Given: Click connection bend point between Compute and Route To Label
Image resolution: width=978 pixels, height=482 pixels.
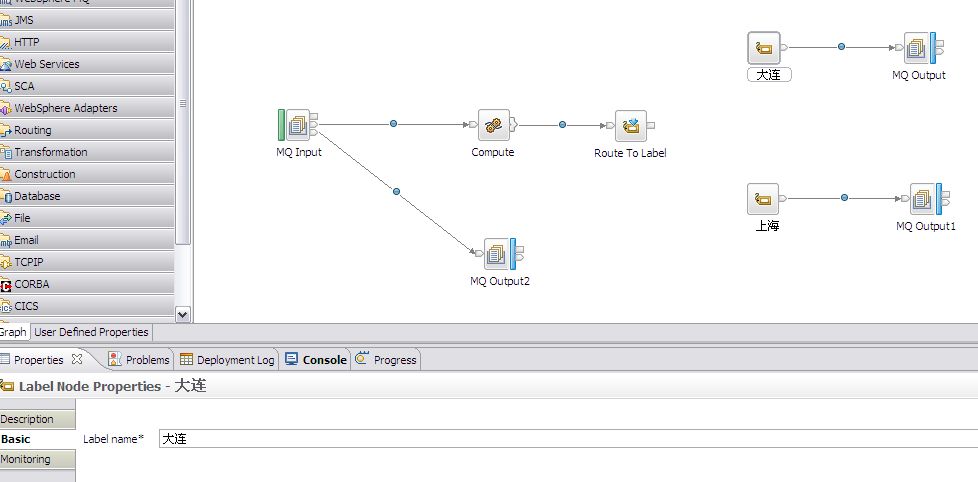Looking at the screenshot, I should pos(563,125).
